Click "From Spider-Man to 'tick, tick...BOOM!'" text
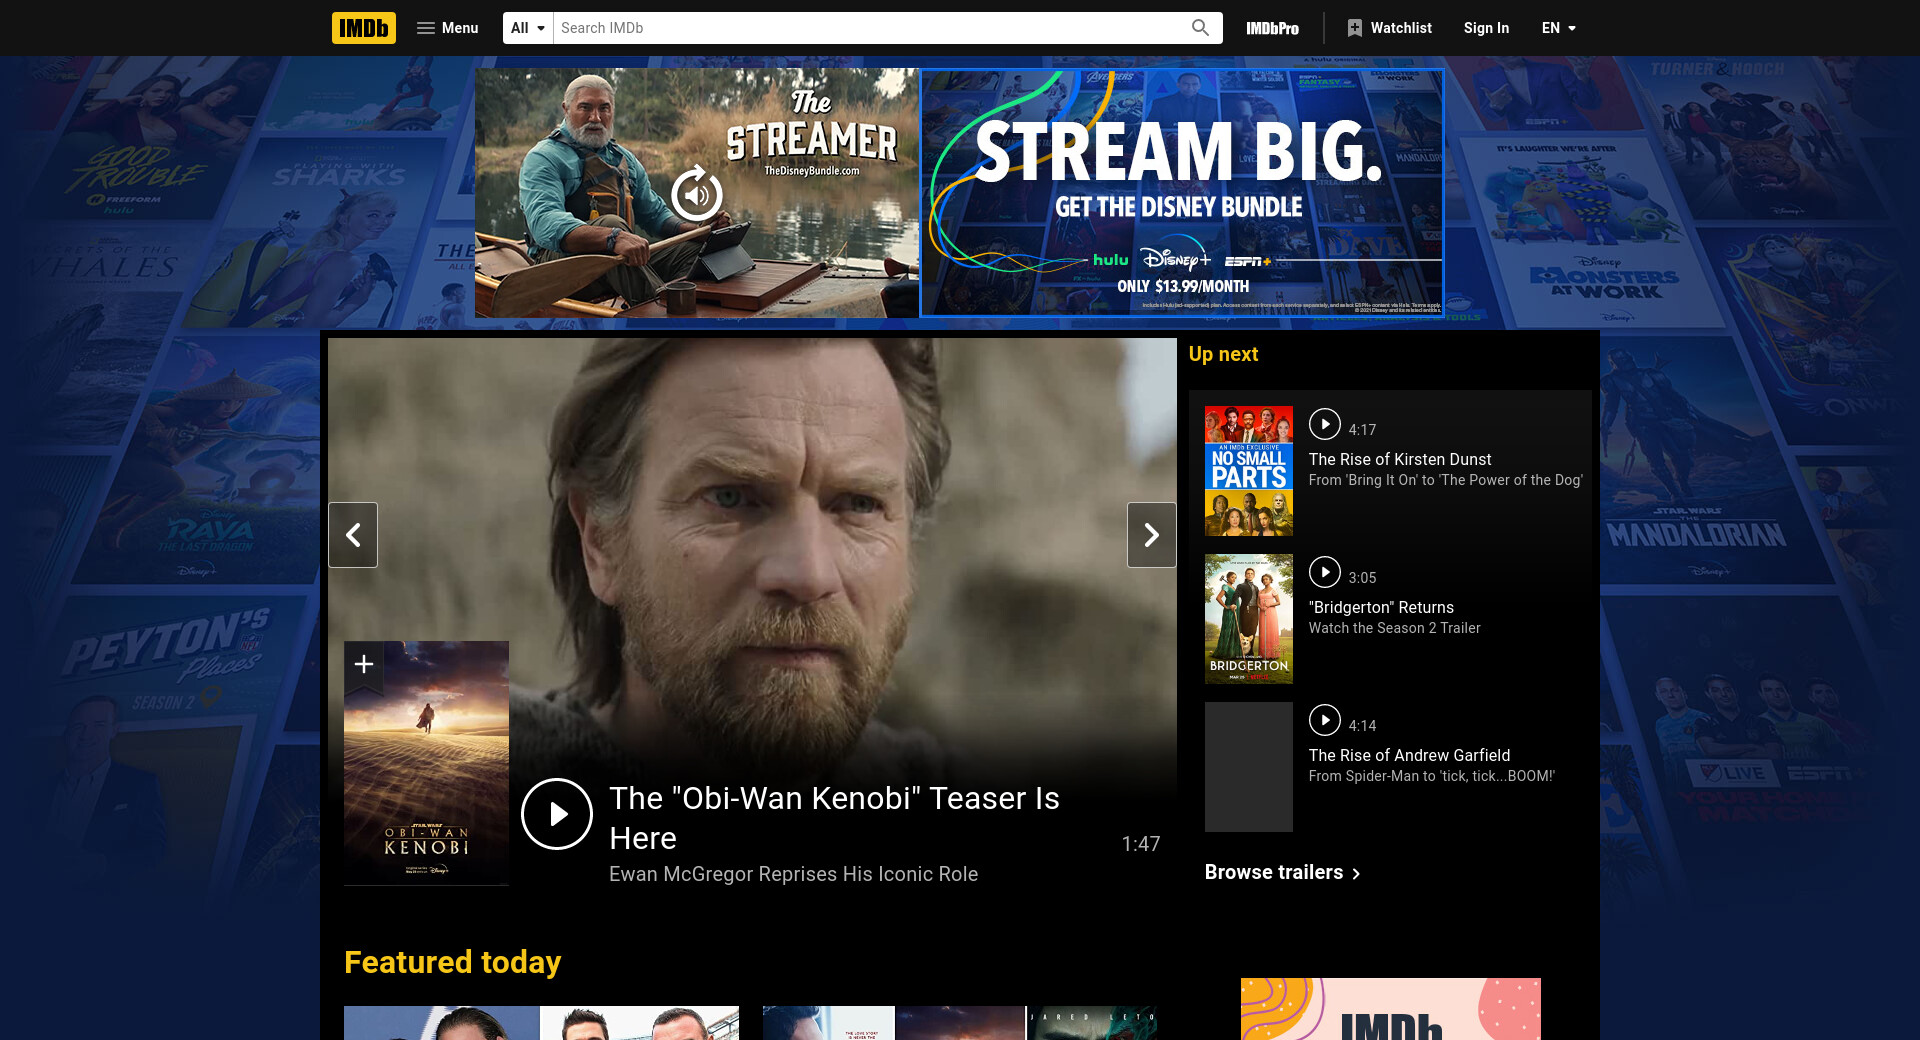The height and width of the screenshot is (1040, 1920). click(1431, 776)
